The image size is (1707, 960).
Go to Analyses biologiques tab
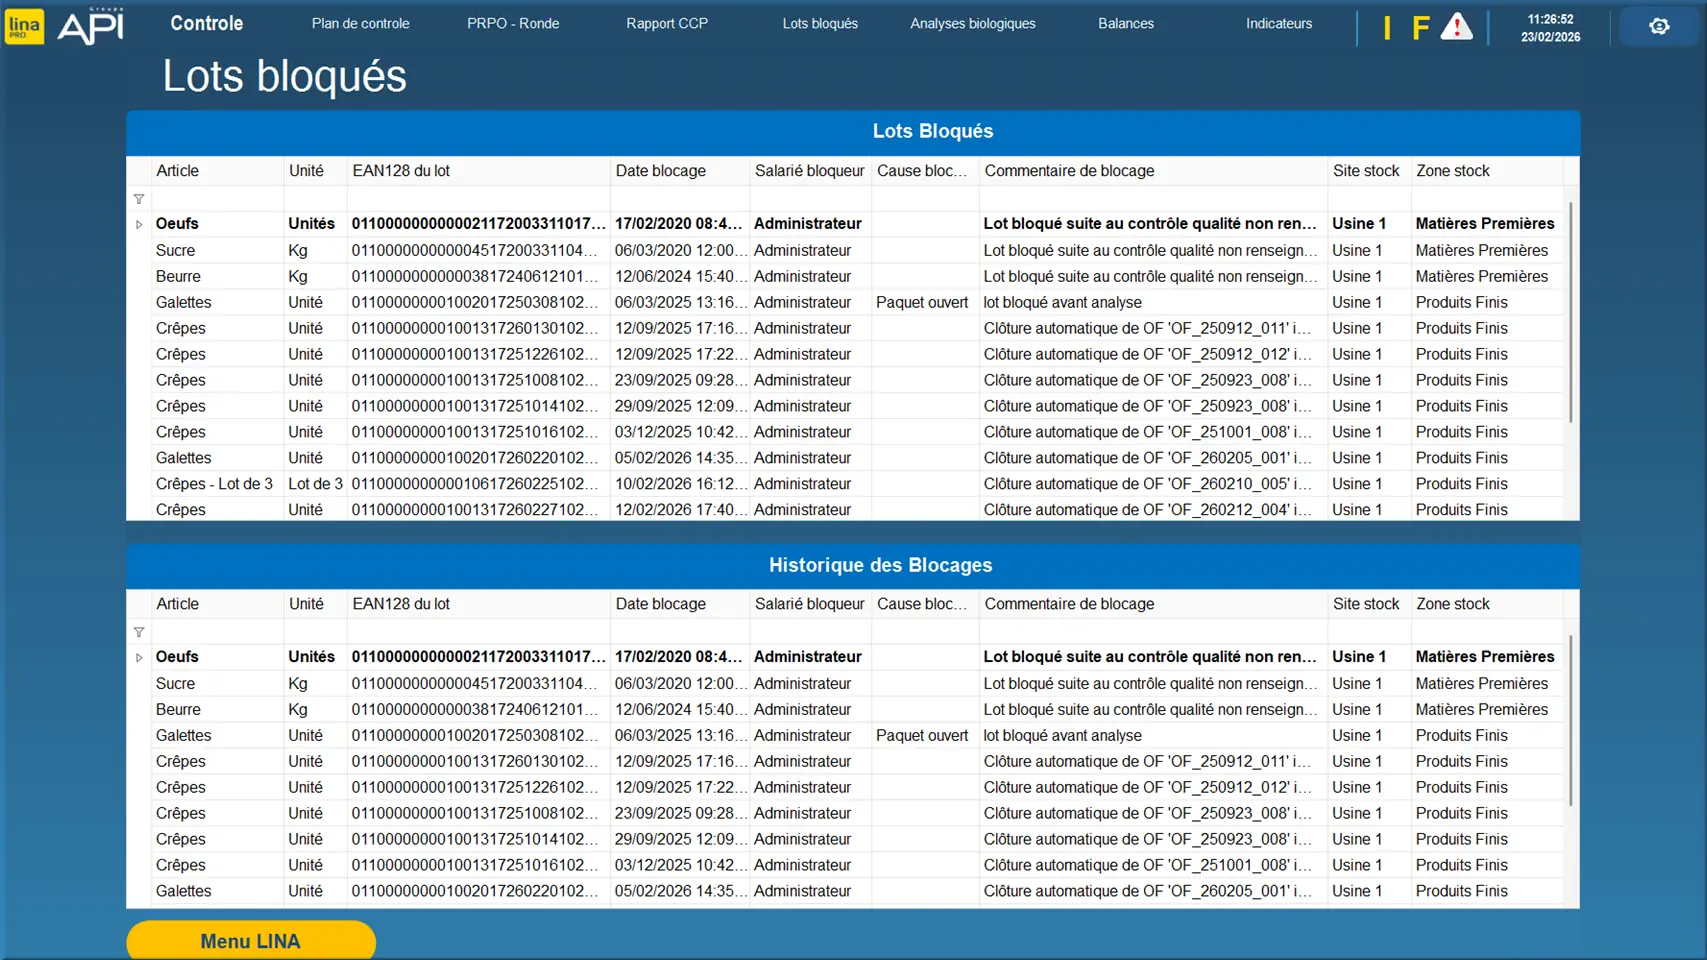tap(972, 23)
